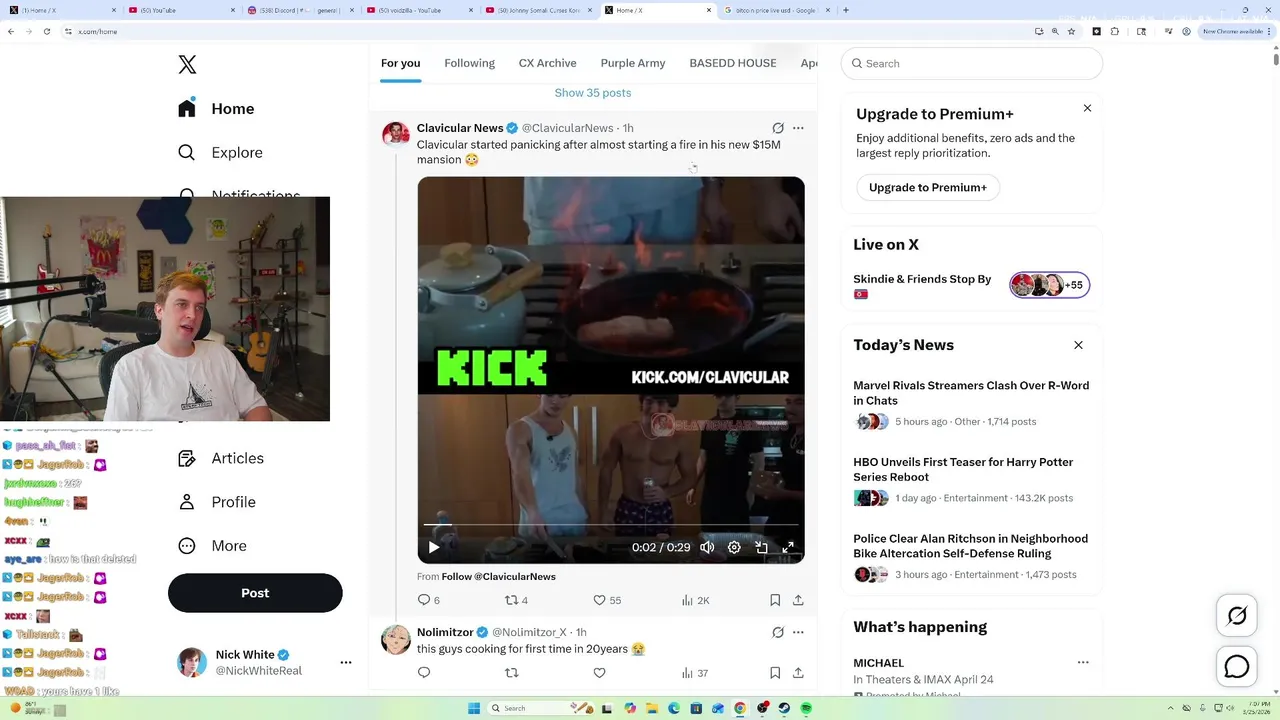Open the Windows Start menu
Viewport: 1280px width, 720px height.
474,708
